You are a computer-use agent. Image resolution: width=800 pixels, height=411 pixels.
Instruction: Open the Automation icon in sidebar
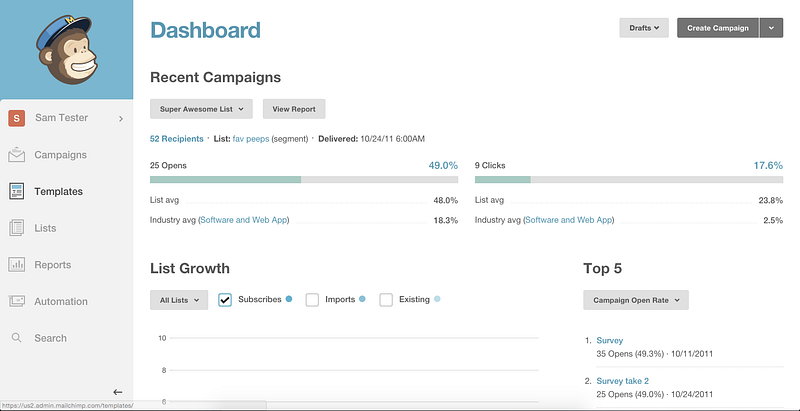tap(17, 301)
